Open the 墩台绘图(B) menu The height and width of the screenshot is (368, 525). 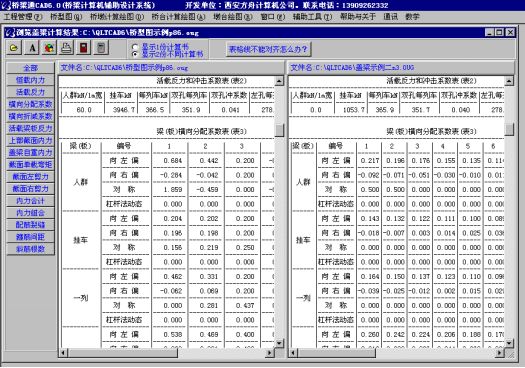pos(233,16)
